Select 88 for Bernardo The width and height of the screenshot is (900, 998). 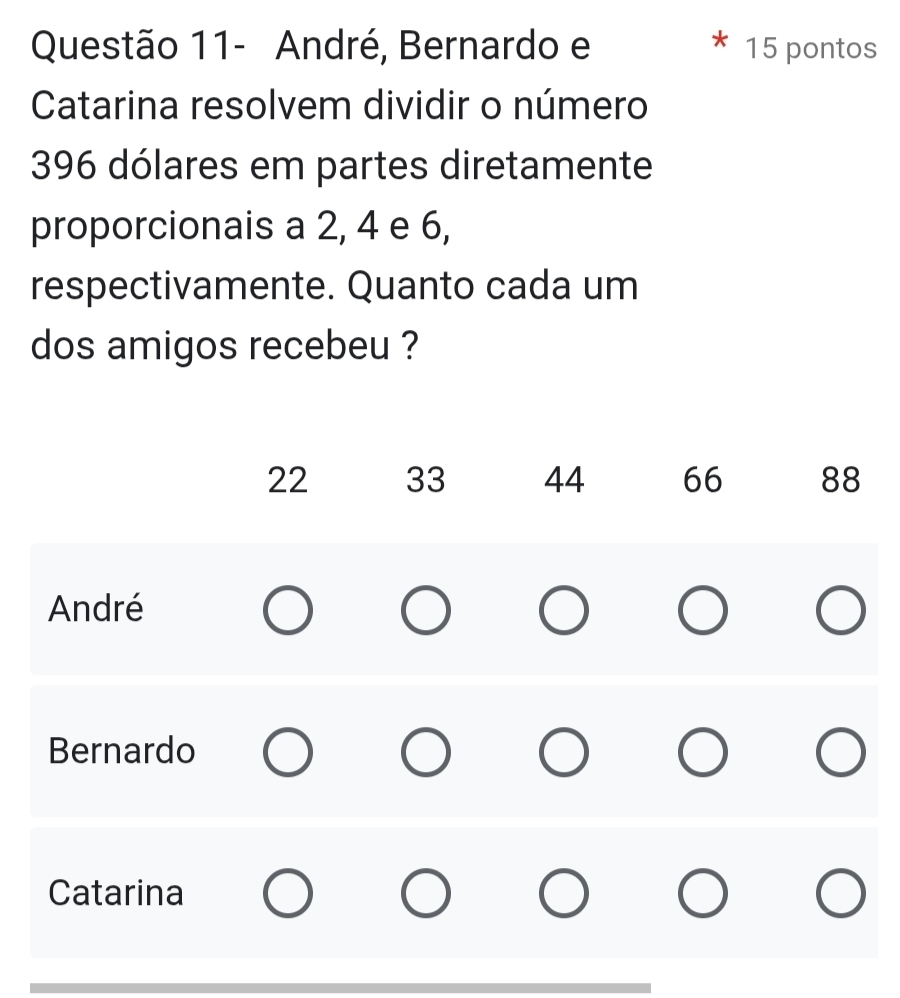pyautogui.click(x=840, y=753)
